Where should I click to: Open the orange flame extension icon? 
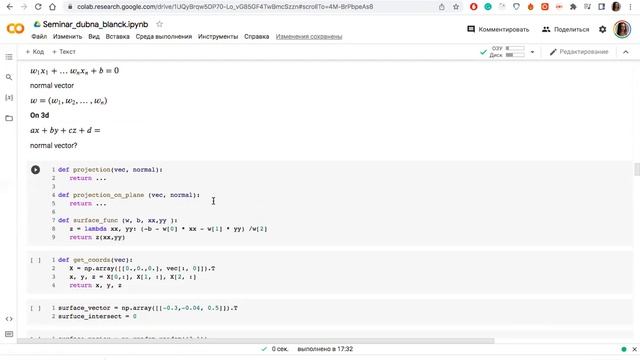(531, 7)
